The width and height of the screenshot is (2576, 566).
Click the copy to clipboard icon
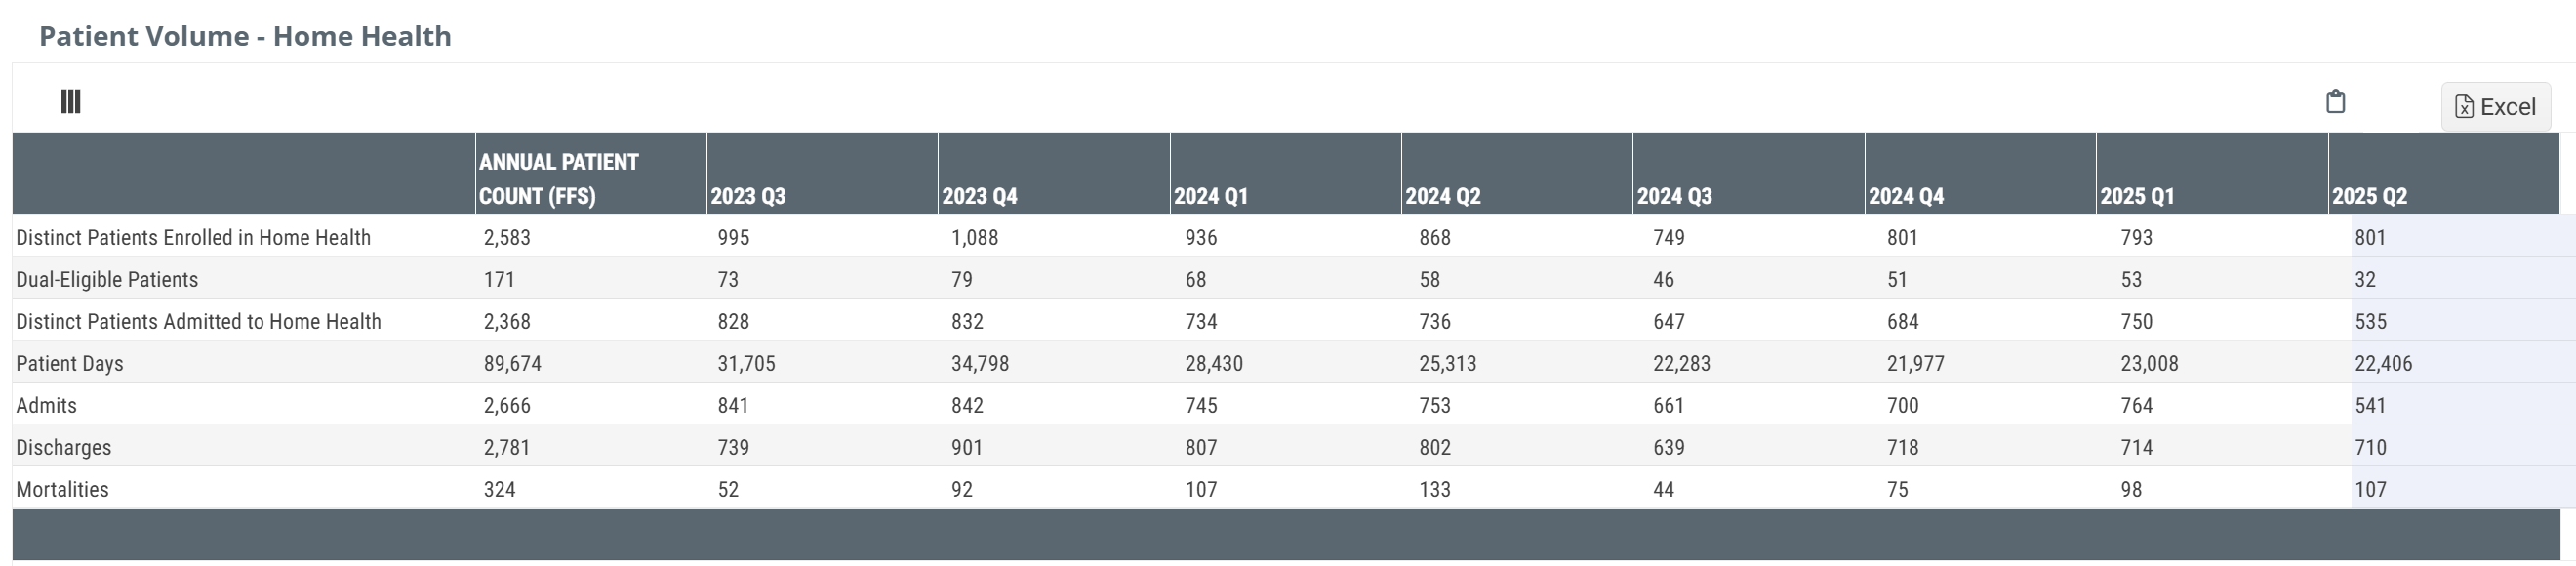tap(2335, 102)
